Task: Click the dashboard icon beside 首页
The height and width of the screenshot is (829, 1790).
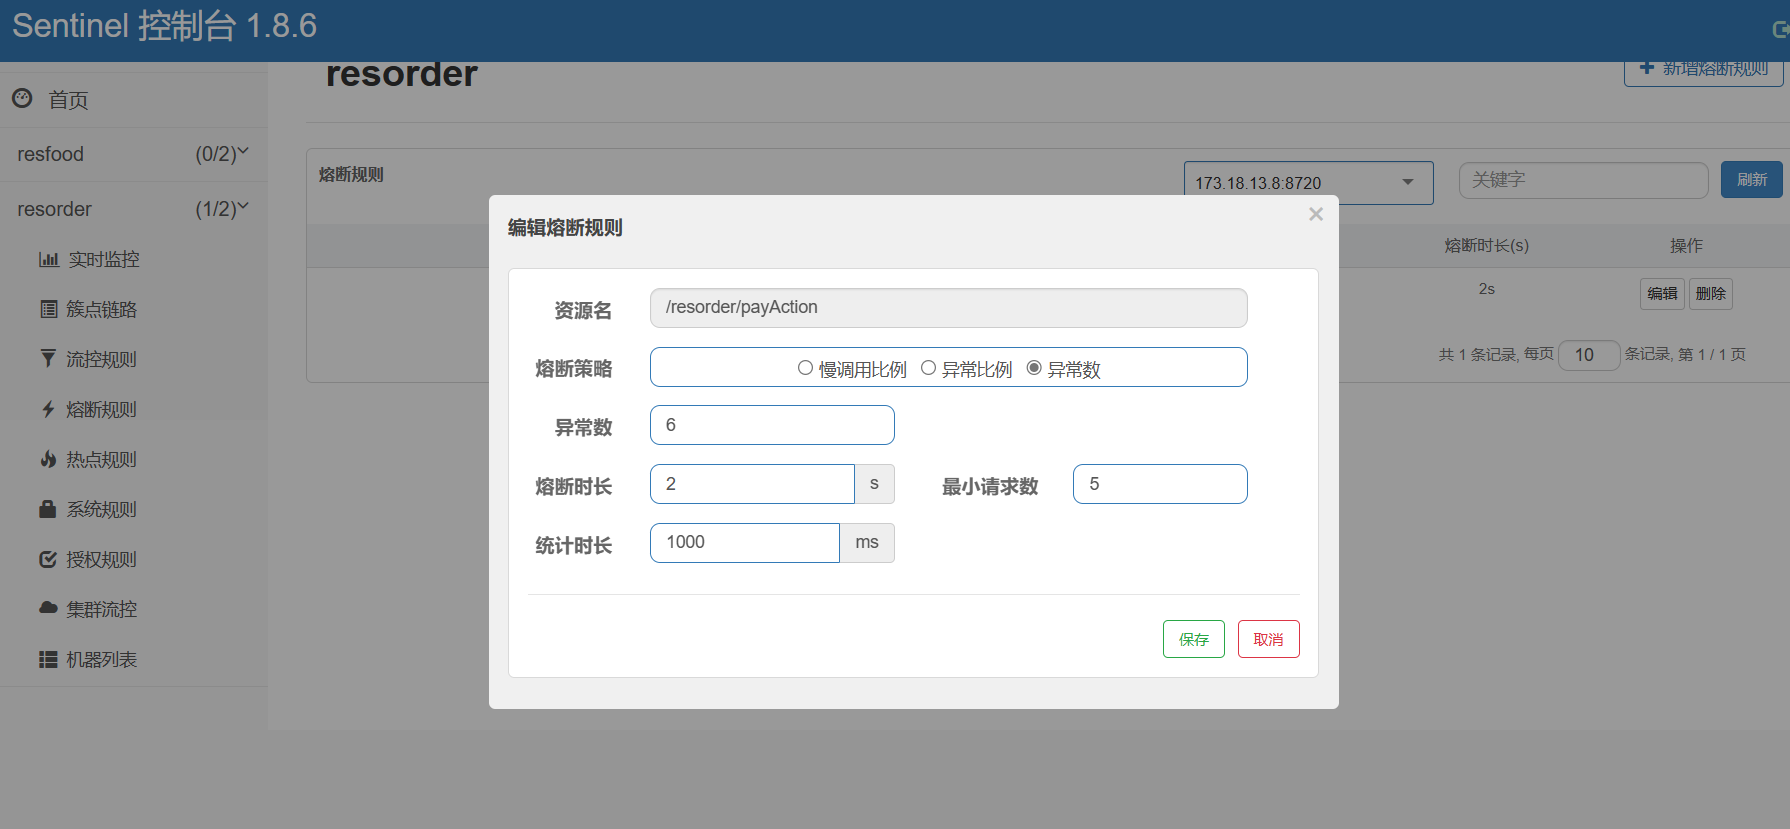Action: (22, 98)
